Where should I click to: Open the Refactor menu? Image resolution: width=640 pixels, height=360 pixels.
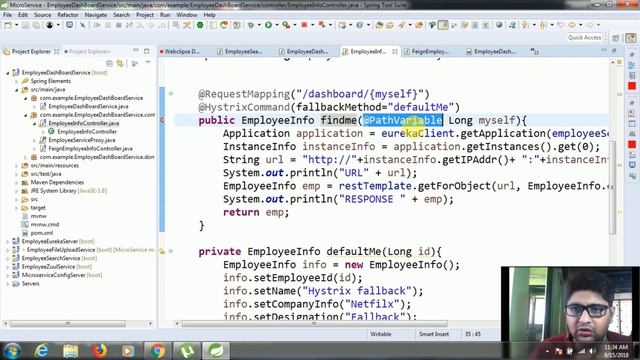[68, 15]
